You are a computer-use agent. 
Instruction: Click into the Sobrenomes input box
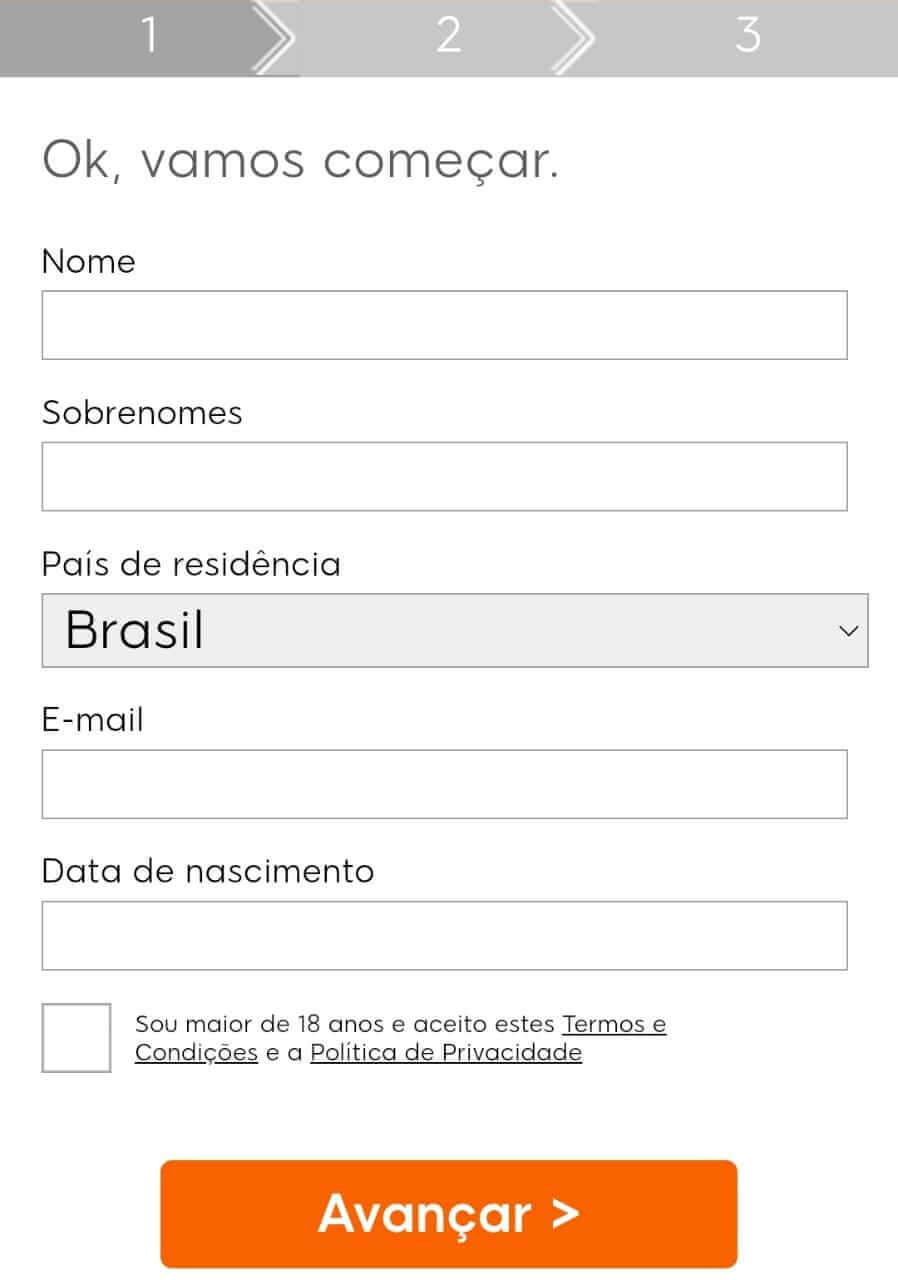click(x=444, y=476)
